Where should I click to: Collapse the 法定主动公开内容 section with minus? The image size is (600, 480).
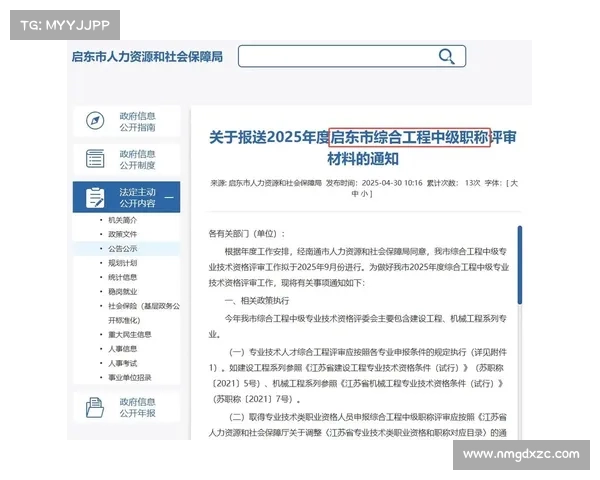169,197
